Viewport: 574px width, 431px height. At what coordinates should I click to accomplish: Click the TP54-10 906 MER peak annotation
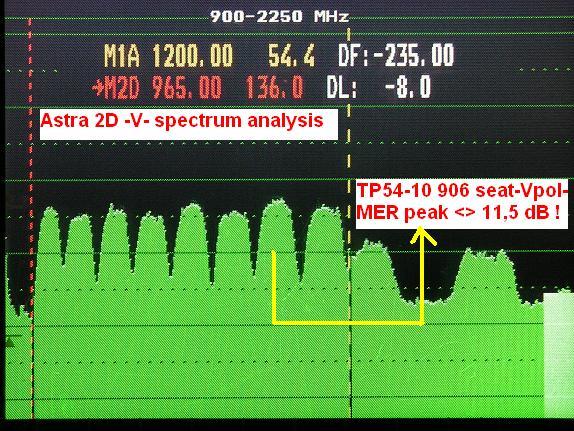[x=462, y=204]
